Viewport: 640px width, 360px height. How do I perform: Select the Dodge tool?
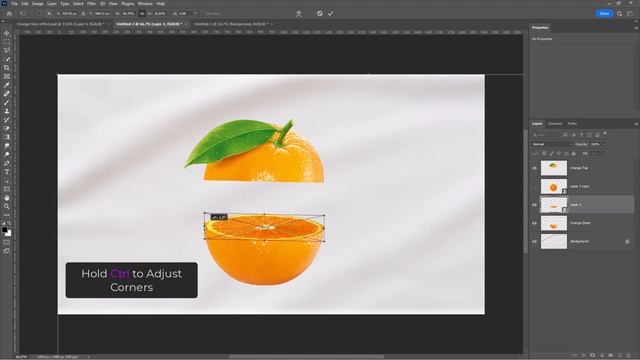7,154
